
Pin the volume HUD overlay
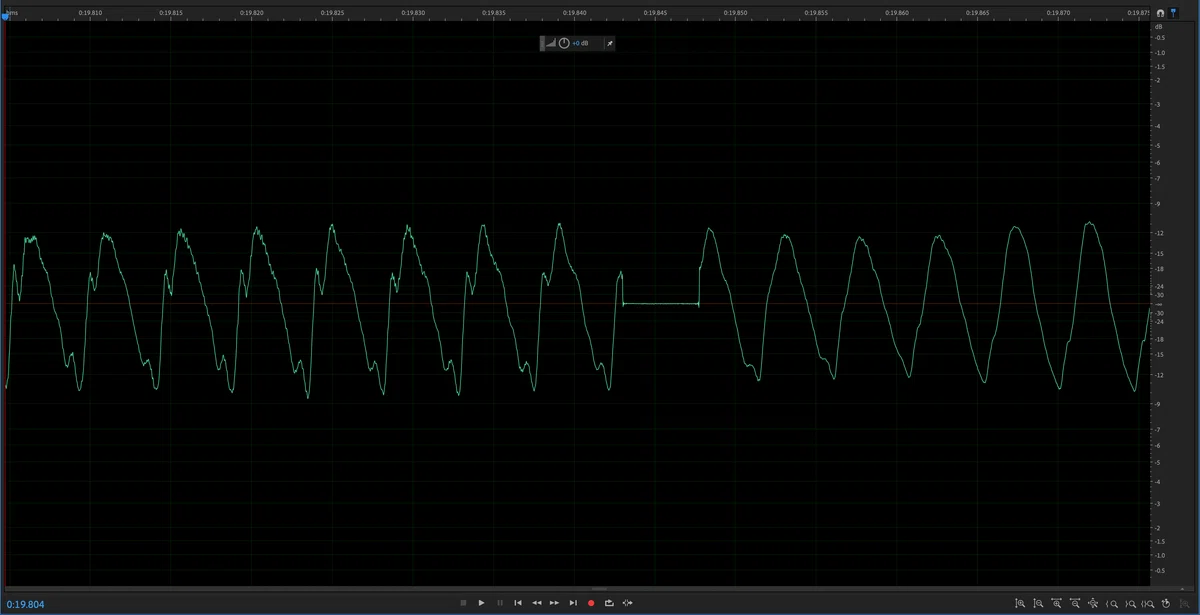click(610, 43)
